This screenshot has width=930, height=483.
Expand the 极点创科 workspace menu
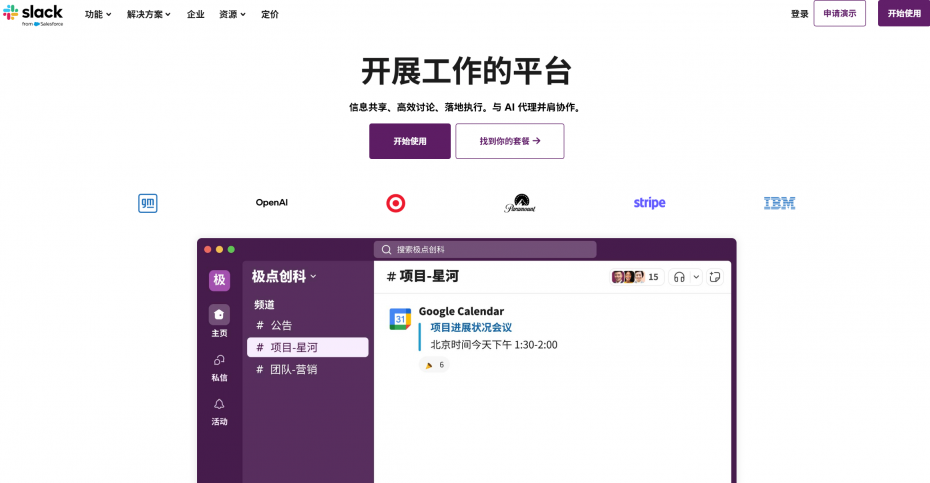tap(284, 277)
